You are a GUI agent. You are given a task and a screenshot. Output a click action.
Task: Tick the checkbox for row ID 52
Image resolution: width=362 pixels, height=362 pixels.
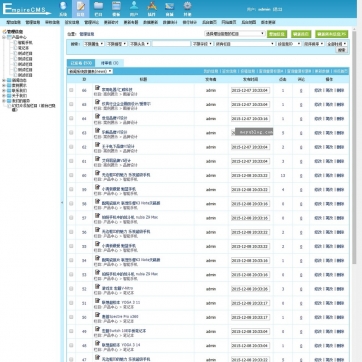pyautogui.click(x=71, y=288)
